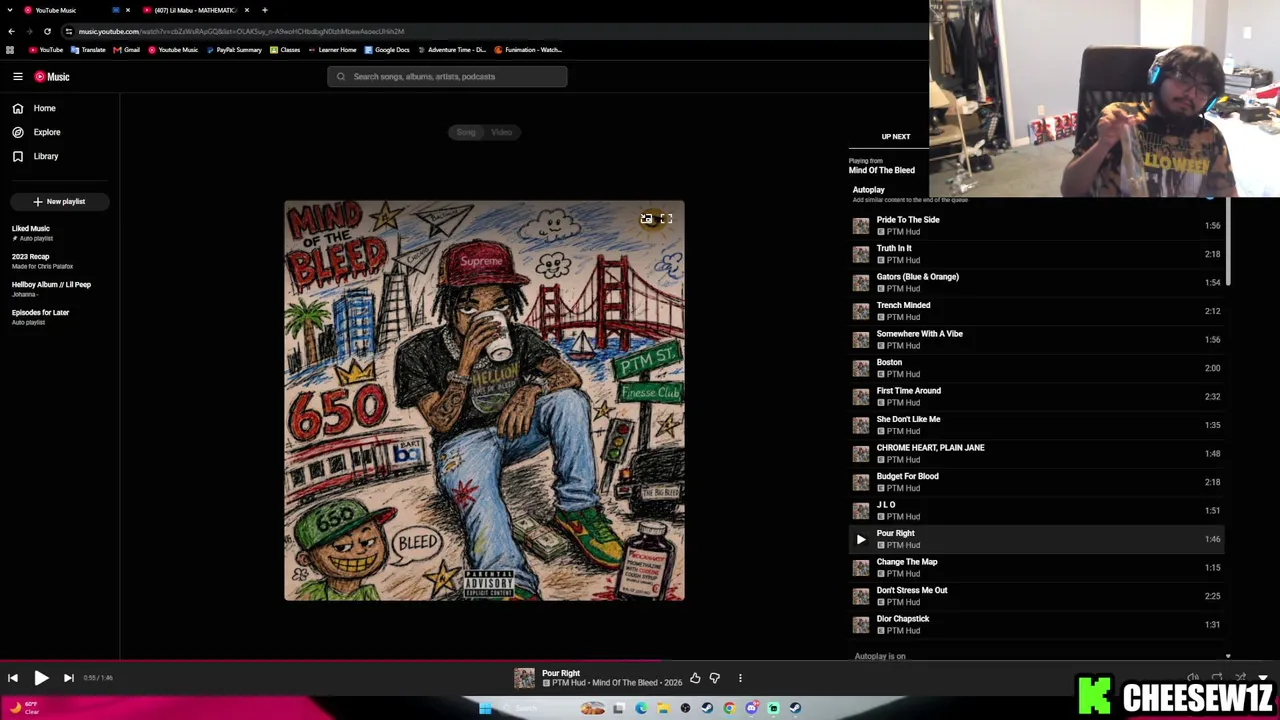The image size is (1280, 720).
Task: Play CHROME HEART, PLAIN JANE from queue
Action: coord(1036,454)
